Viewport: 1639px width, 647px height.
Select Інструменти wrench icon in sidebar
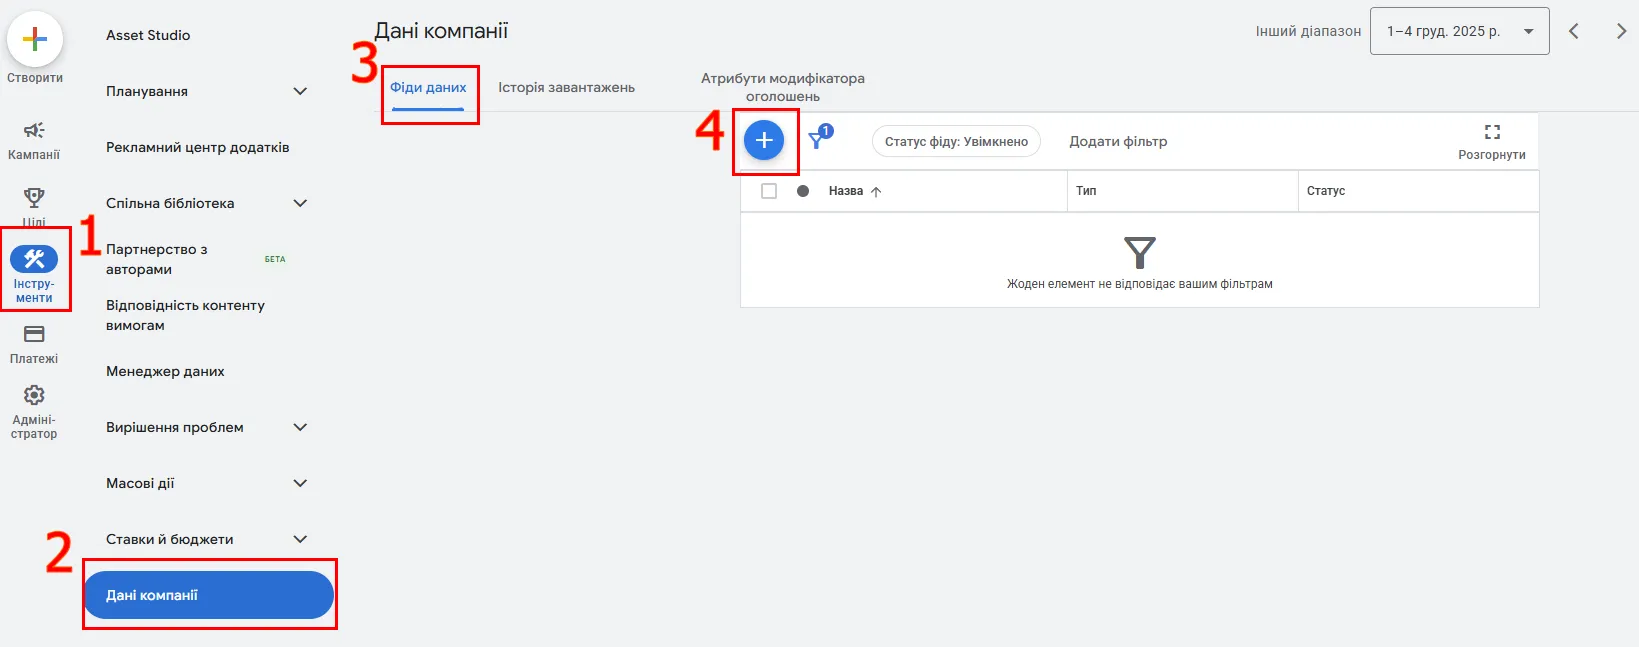tap(34, 260)
